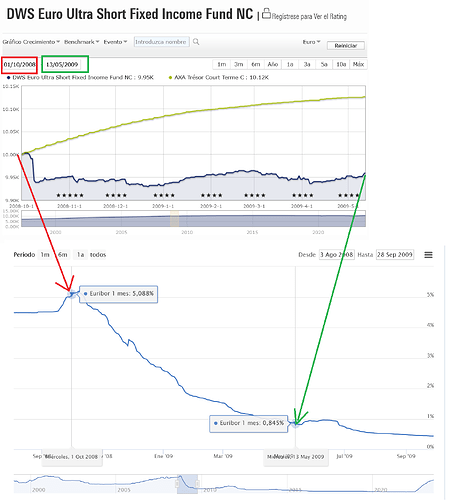Click the Euribor 5,088% data point
Viewport: 450px width, 500px height.
(x=71, y=294)
